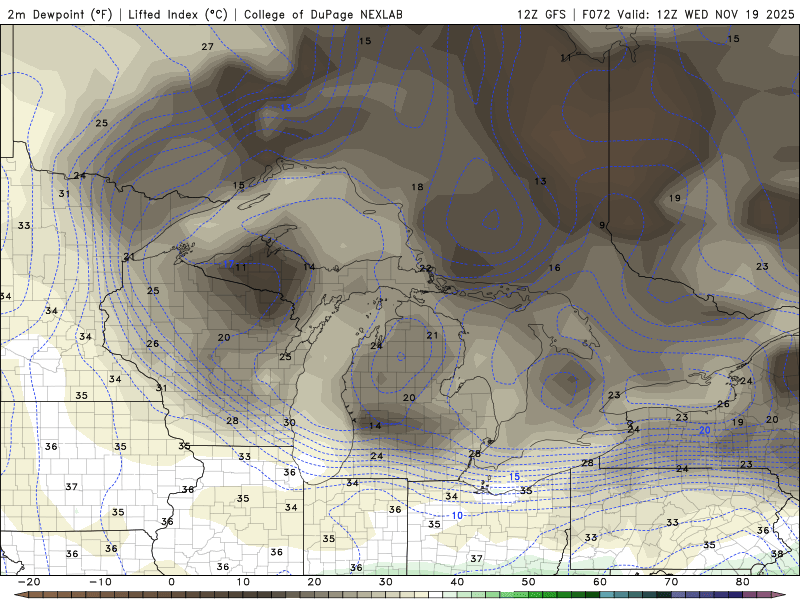Screen dimensions: 800x600
Task: Click the dewpoint value 16 on the map
Action: (x=555, y=267)
